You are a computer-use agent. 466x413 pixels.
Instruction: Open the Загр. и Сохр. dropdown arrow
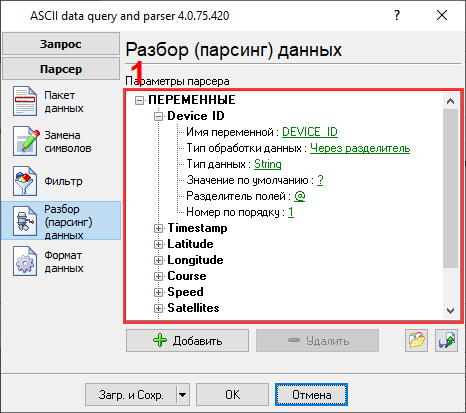(x=182, y=395)
